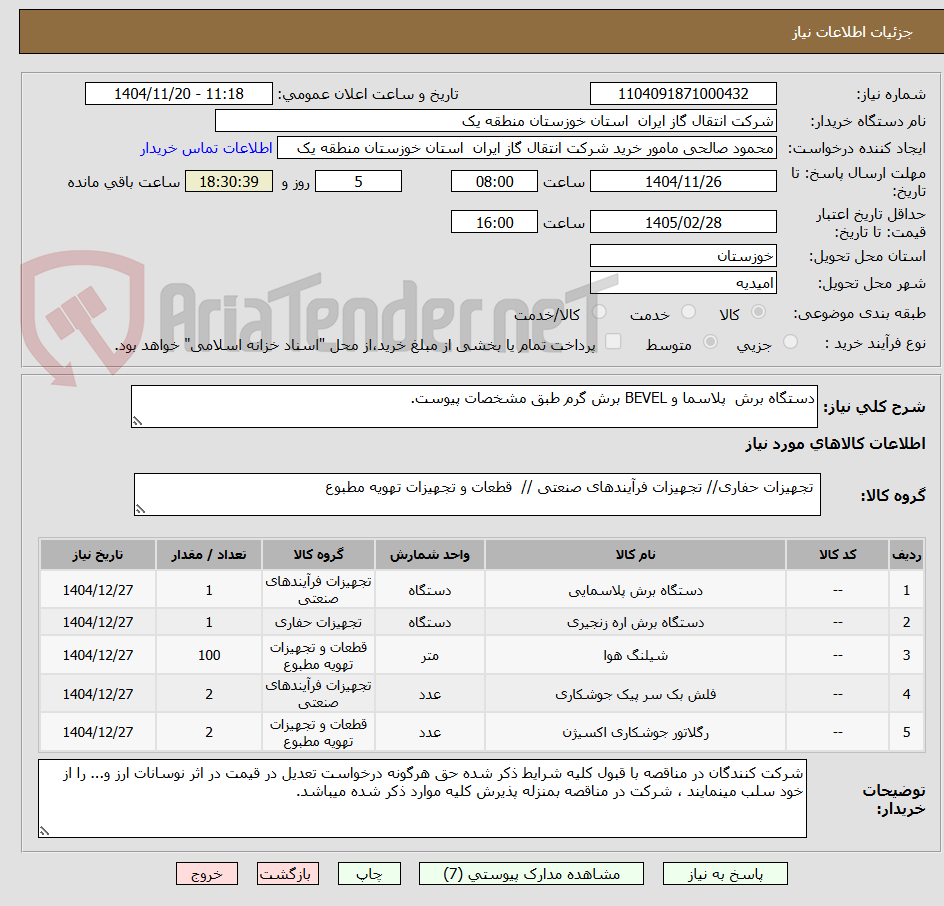Select the کالا radio button

click(x=759, y=312)
